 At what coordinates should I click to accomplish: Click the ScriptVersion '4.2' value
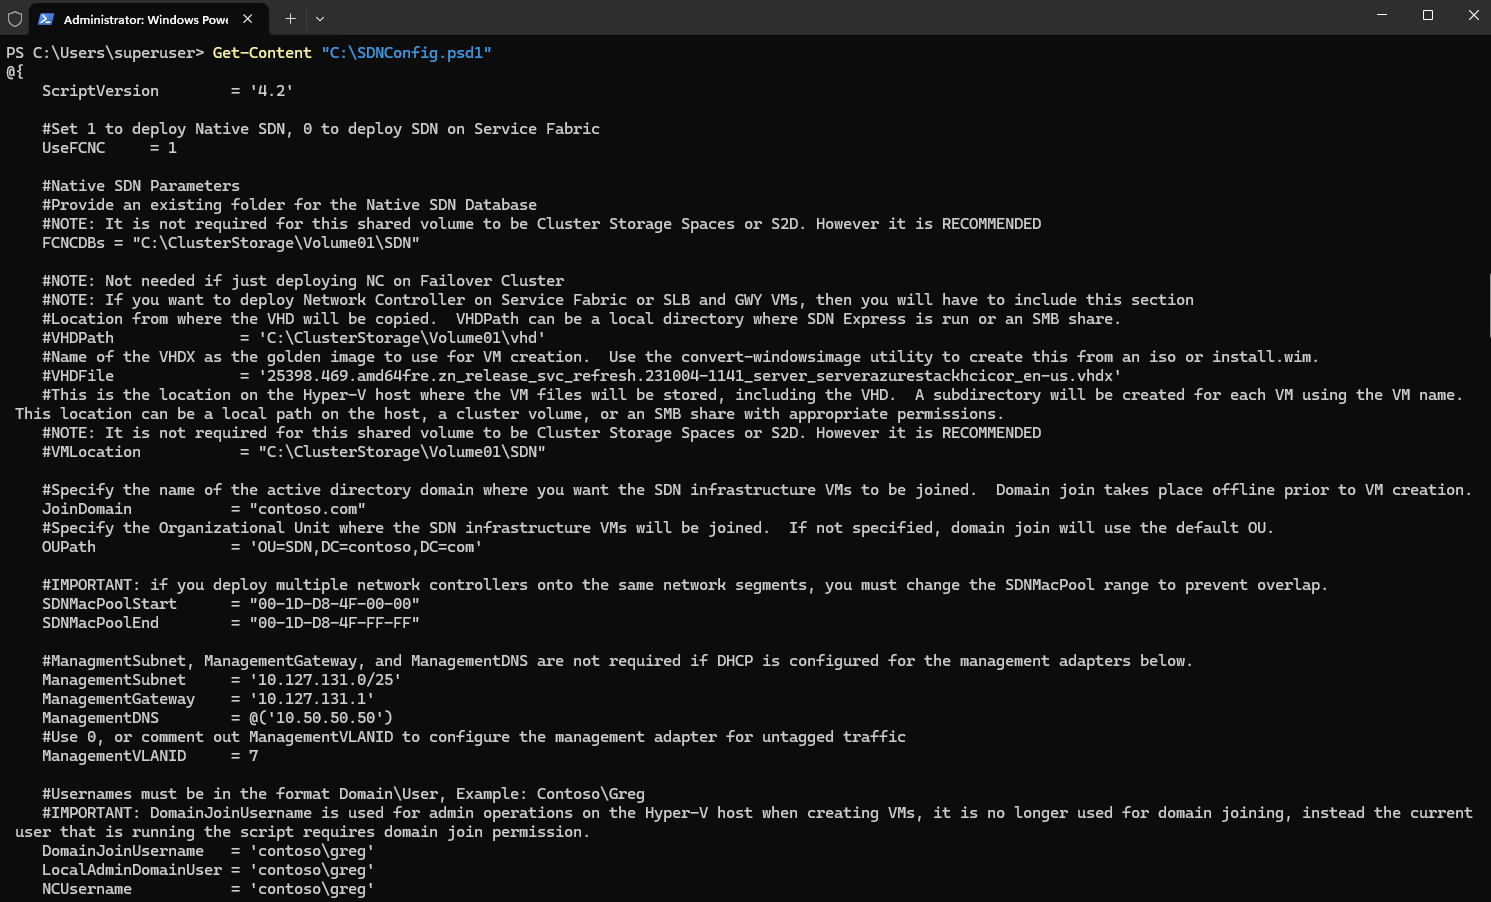tap(271, 91)
